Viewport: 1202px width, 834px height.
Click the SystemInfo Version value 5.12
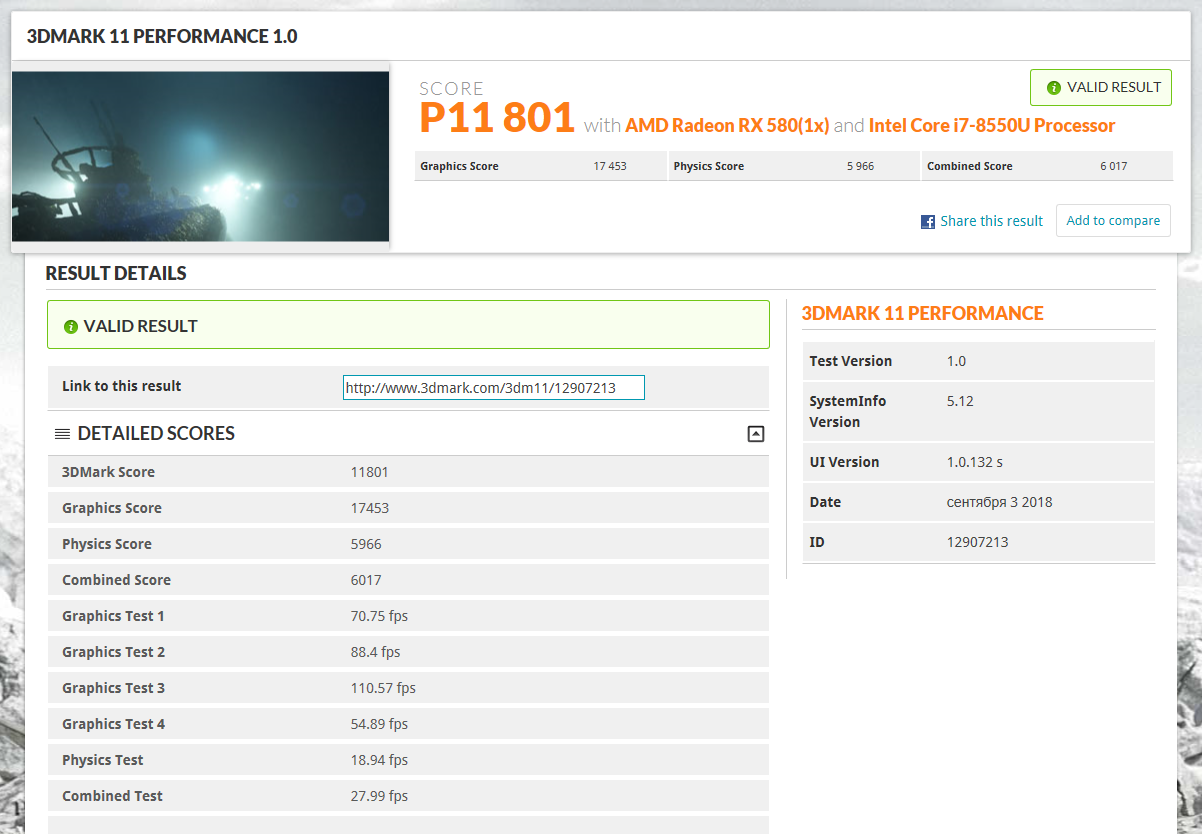click(x=960, y=401)
